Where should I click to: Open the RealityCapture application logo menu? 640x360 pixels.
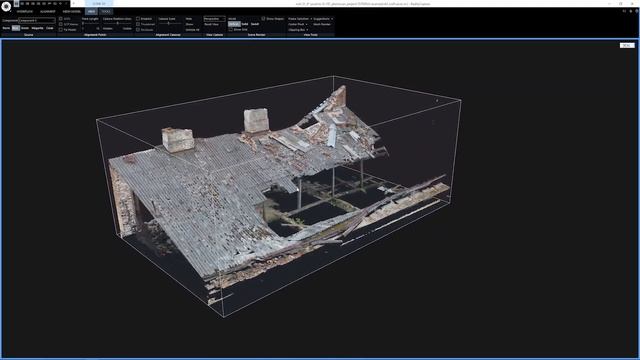6,6
